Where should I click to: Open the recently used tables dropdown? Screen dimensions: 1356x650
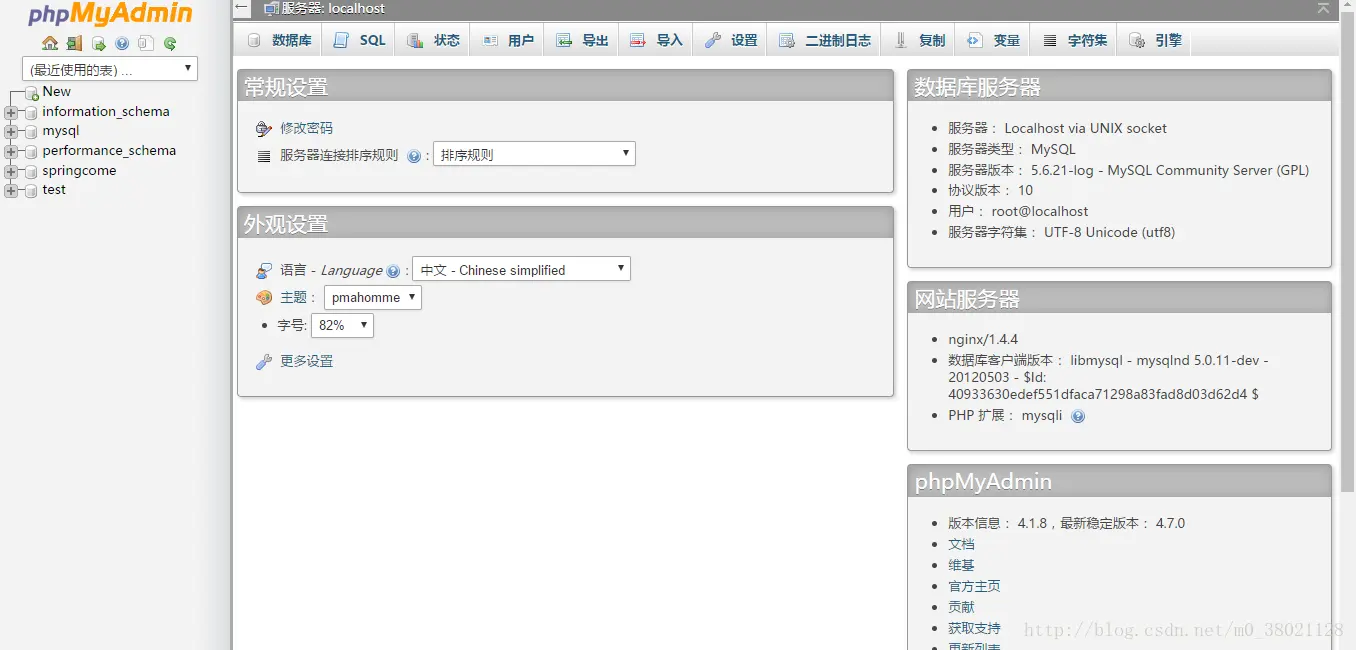[110, 69]
